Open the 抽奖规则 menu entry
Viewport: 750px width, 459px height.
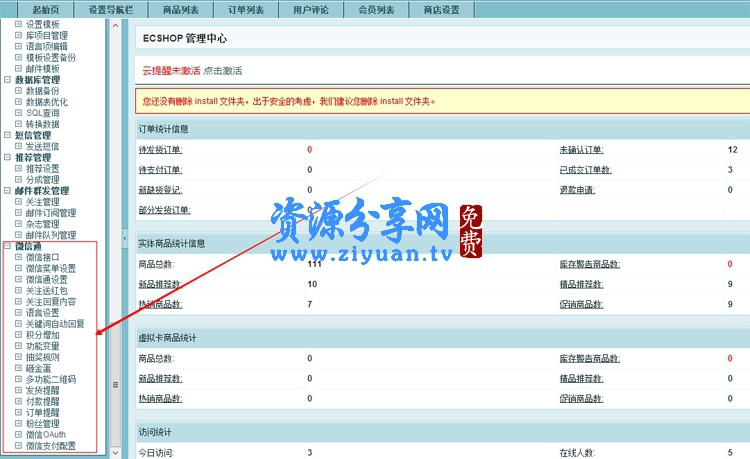click(43, 357)
